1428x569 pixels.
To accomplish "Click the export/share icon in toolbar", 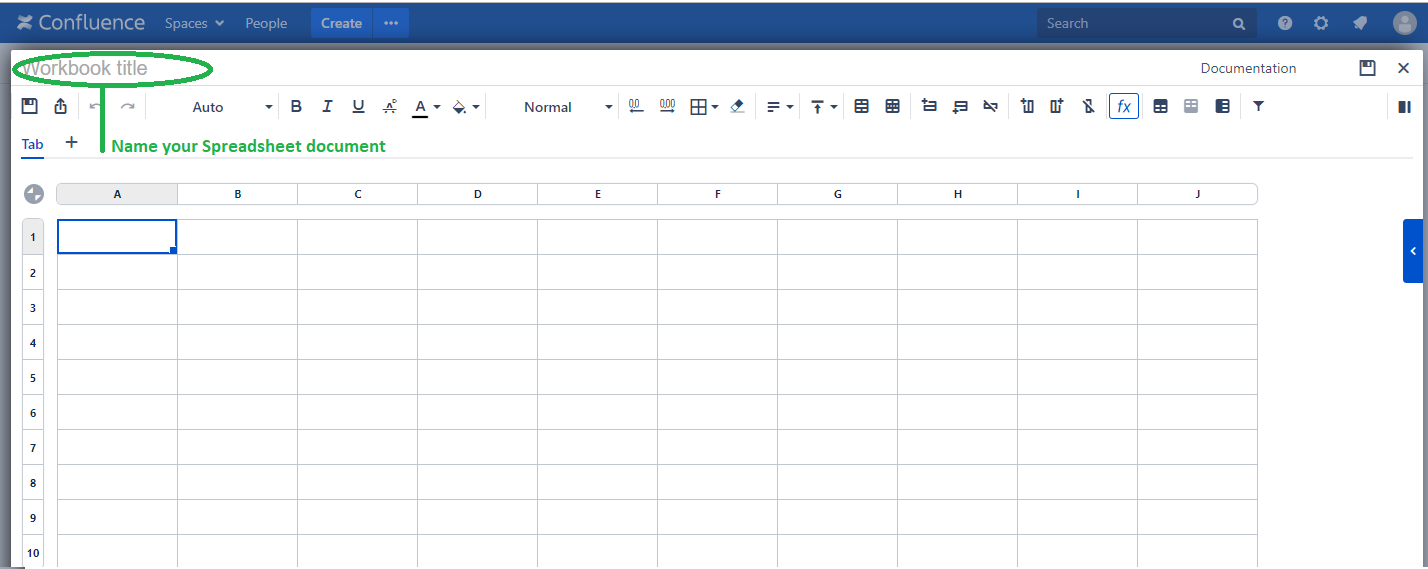I will click(x=61, y=107).
